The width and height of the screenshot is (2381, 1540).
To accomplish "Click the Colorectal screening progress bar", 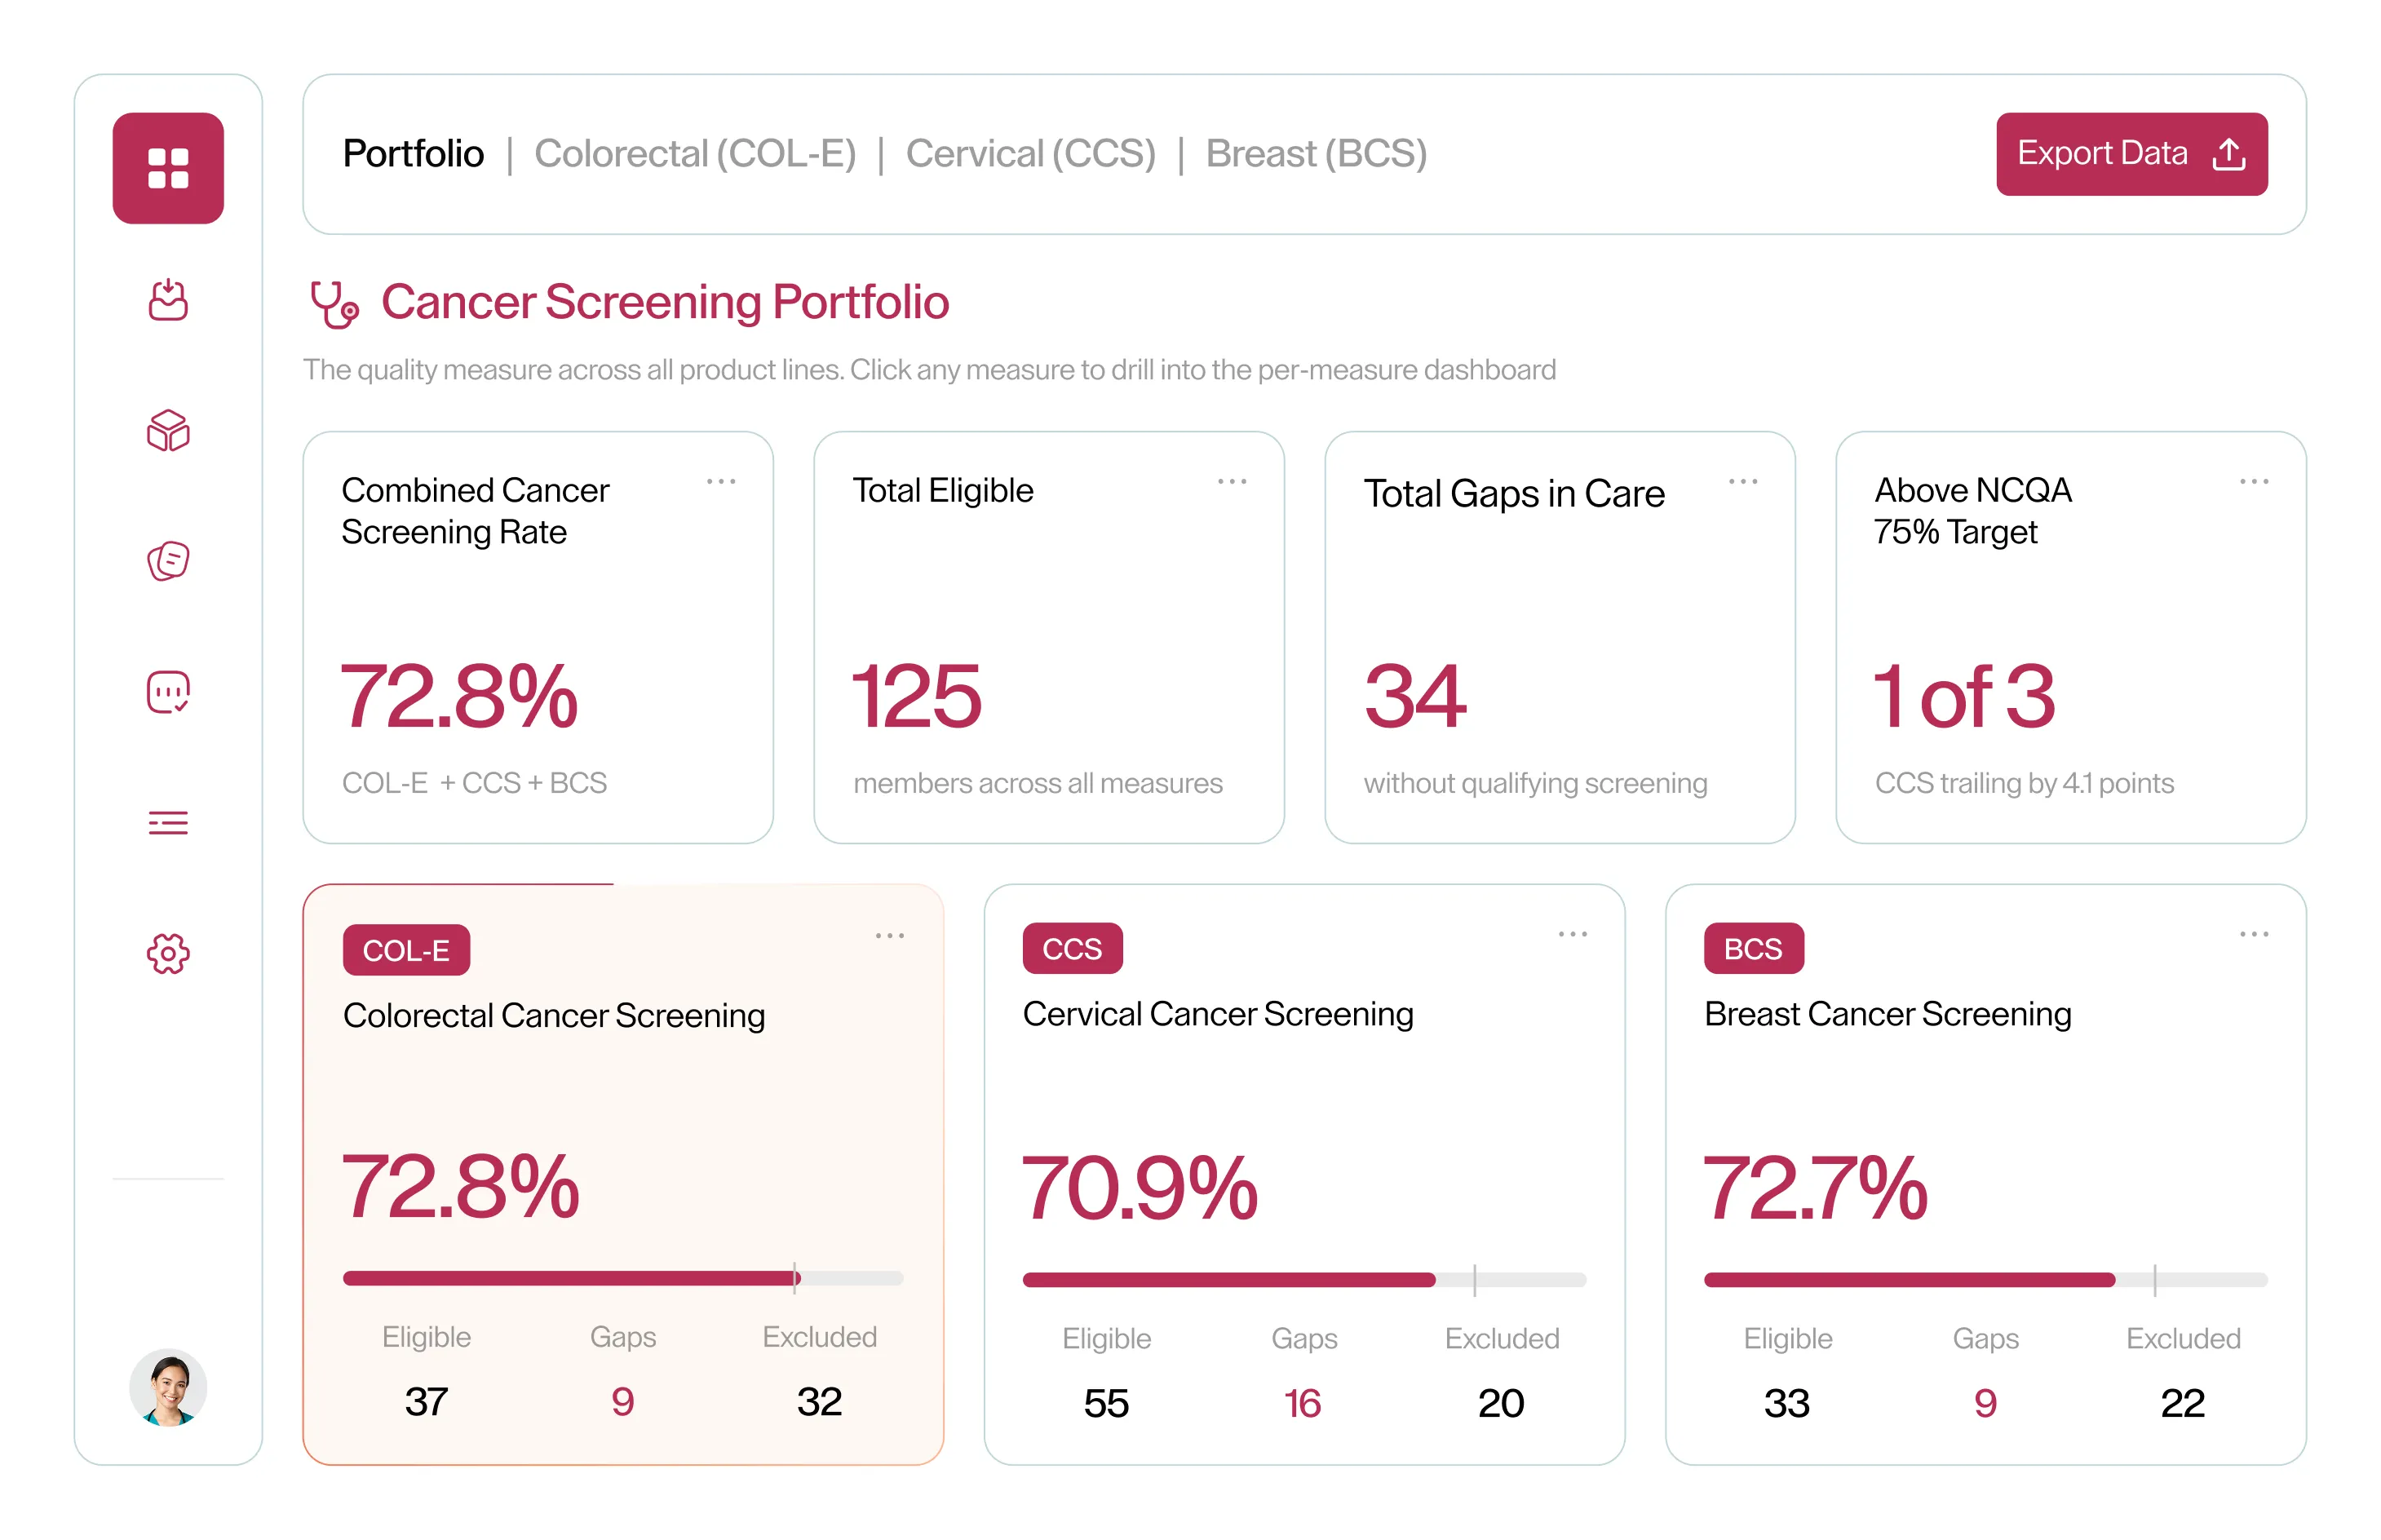I will 623,1278.
